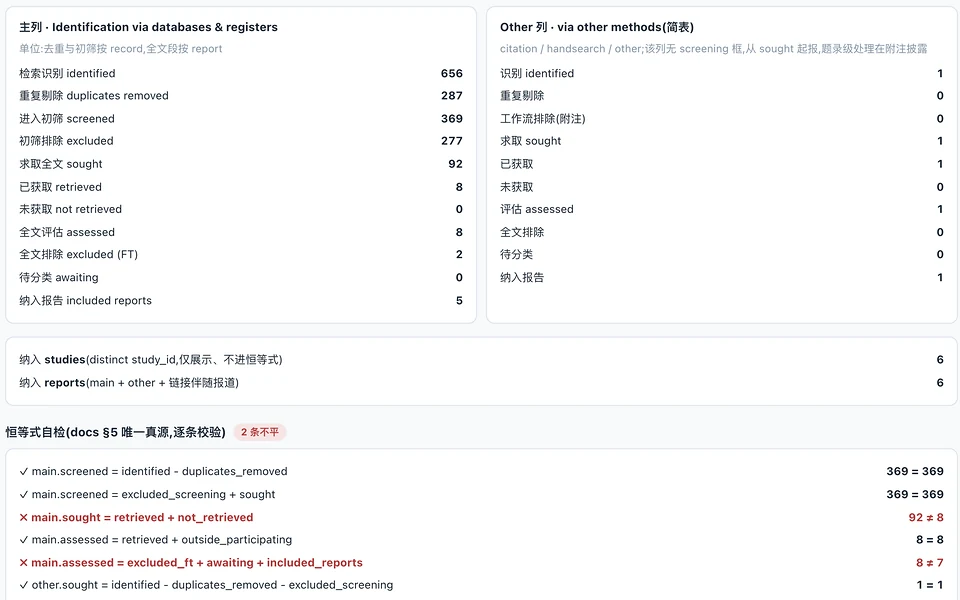Select '检索识别 identified' row label
This screenshot has width=960, height=600.
coord(67,73)
